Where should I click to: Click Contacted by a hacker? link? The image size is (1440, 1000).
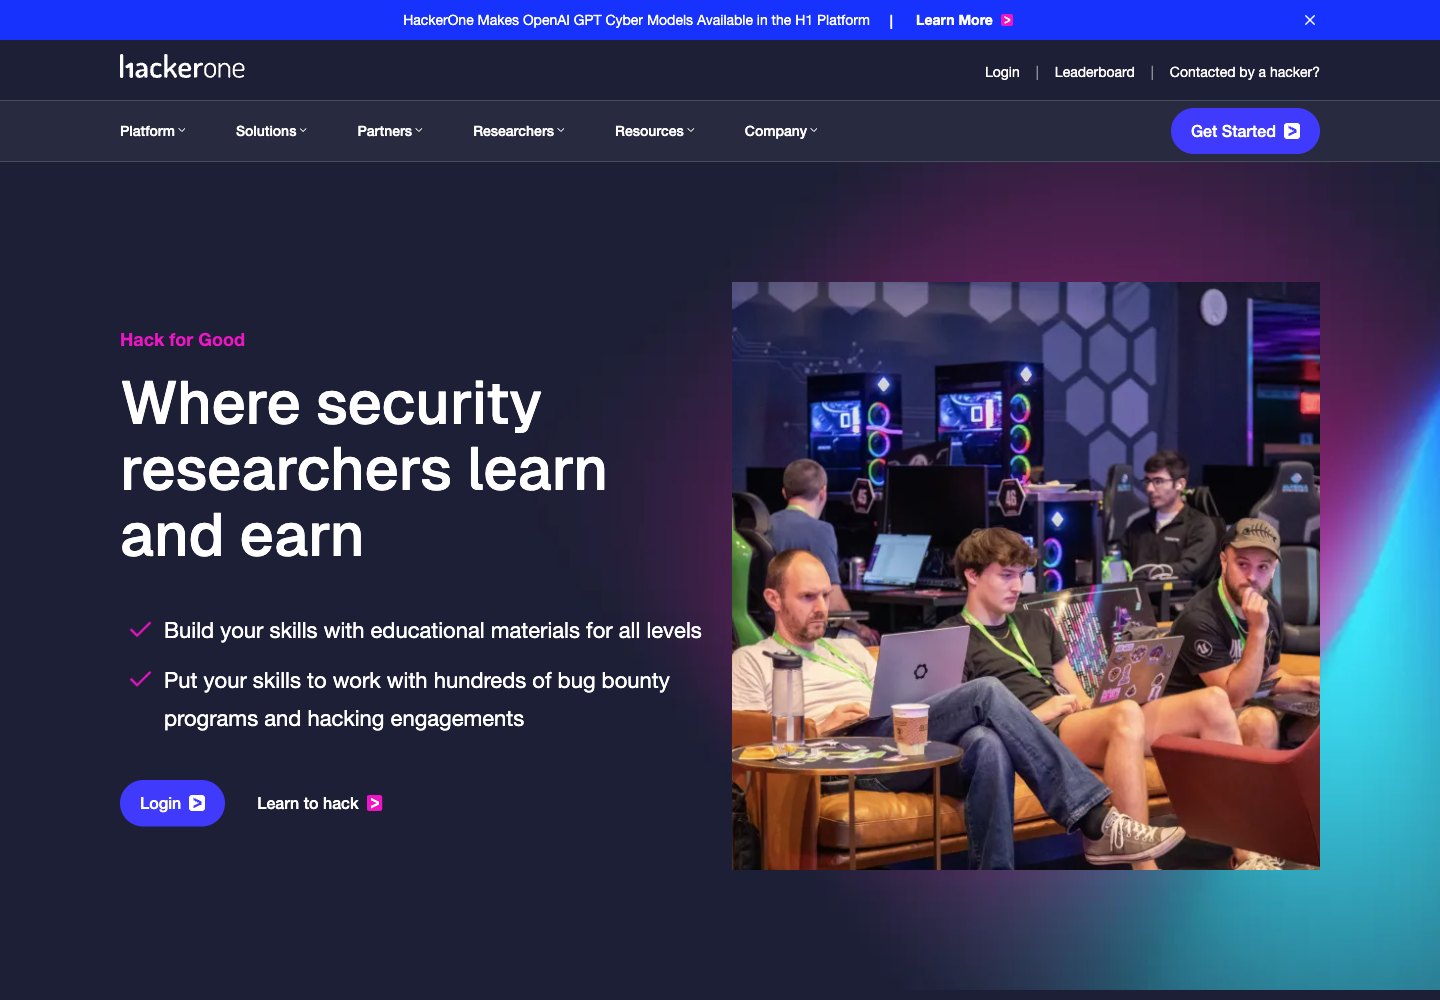pos(1244,72)
